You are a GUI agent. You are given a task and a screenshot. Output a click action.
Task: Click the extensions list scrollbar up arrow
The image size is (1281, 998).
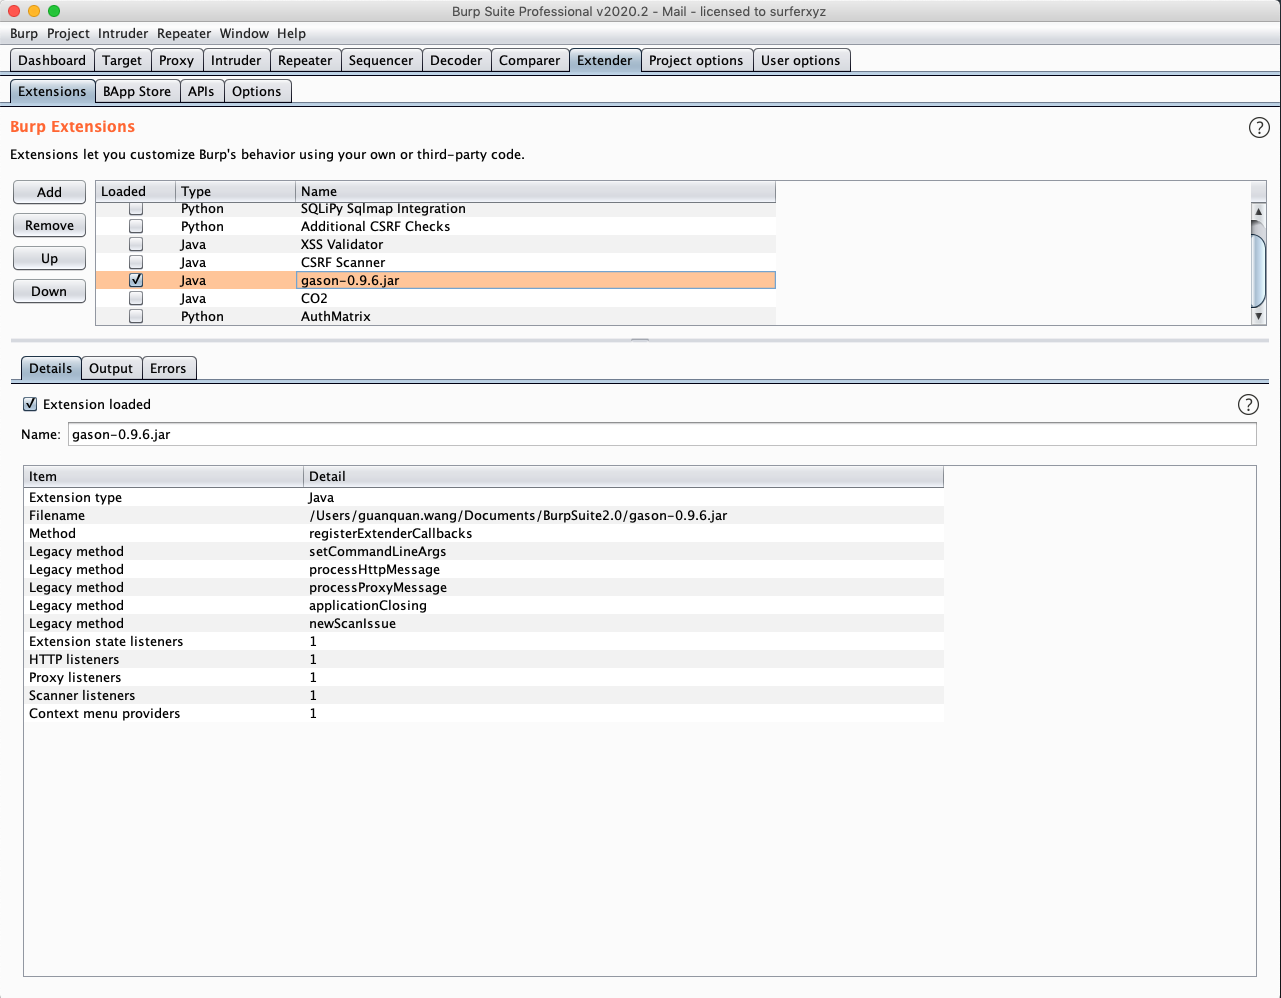1259,211
